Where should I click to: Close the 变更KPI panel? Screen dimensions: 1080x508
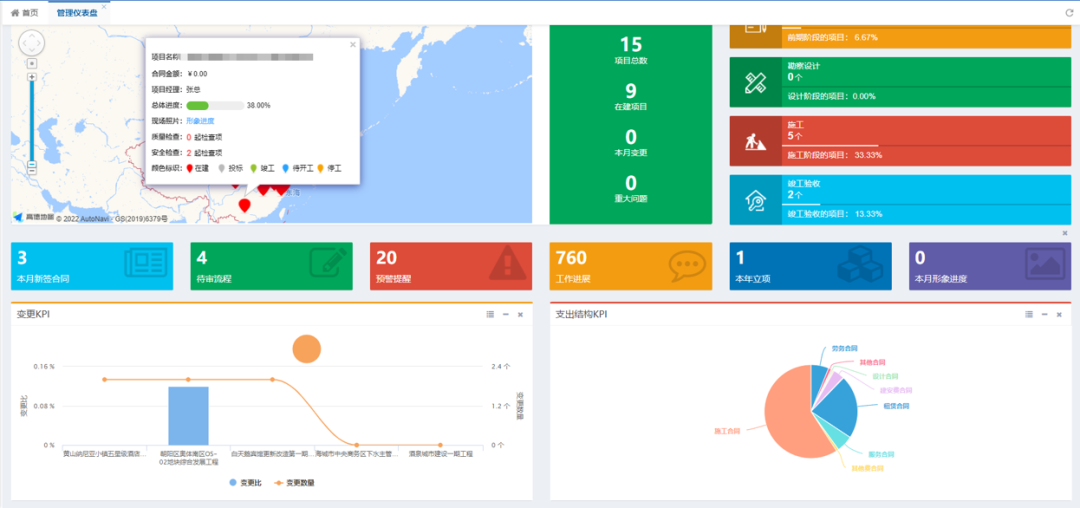pos(521,315)
